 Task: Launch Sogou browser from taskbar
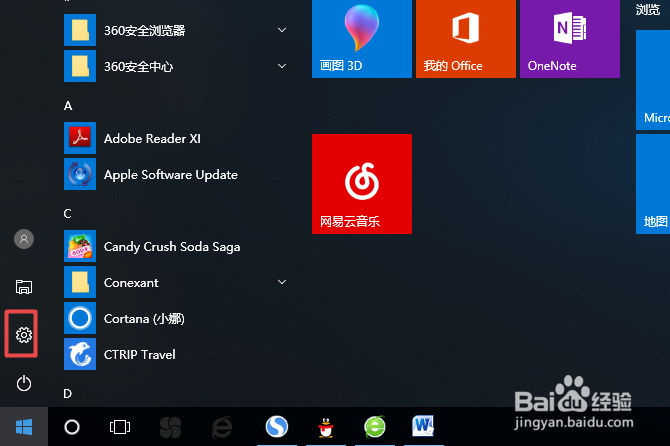276,427
